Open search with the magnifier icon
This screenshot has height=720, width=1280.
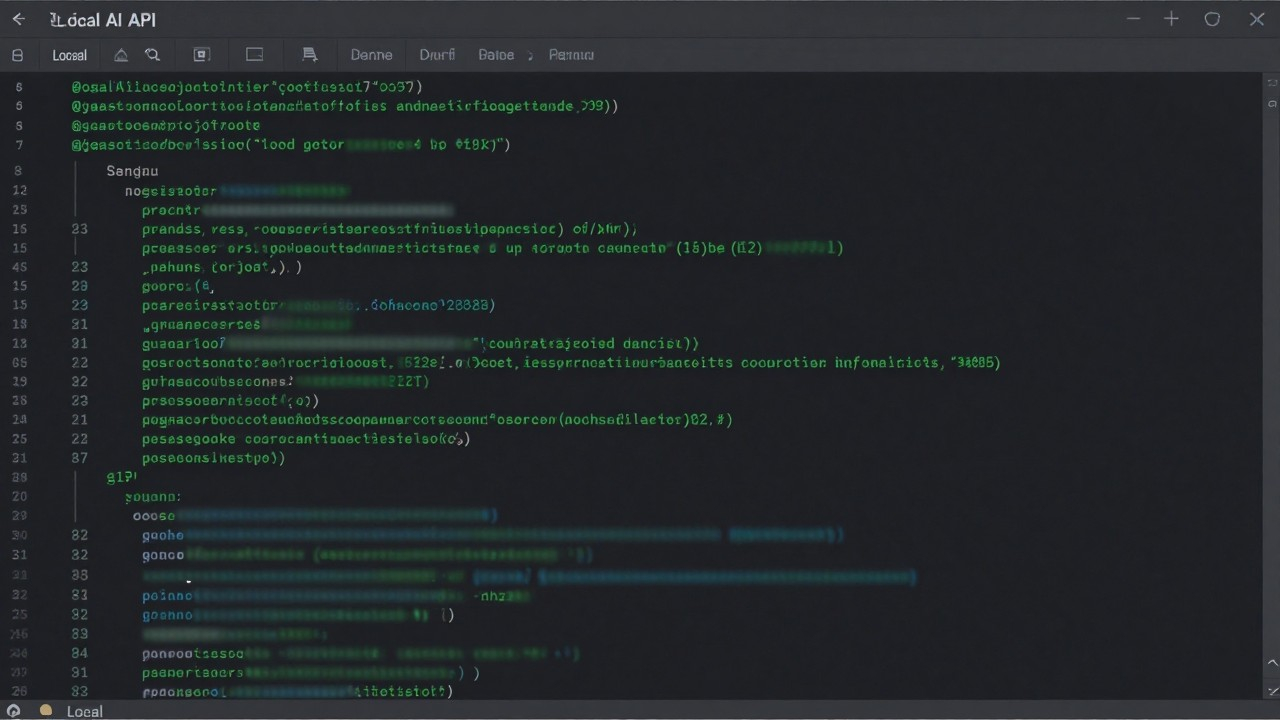tap(152, 55)
